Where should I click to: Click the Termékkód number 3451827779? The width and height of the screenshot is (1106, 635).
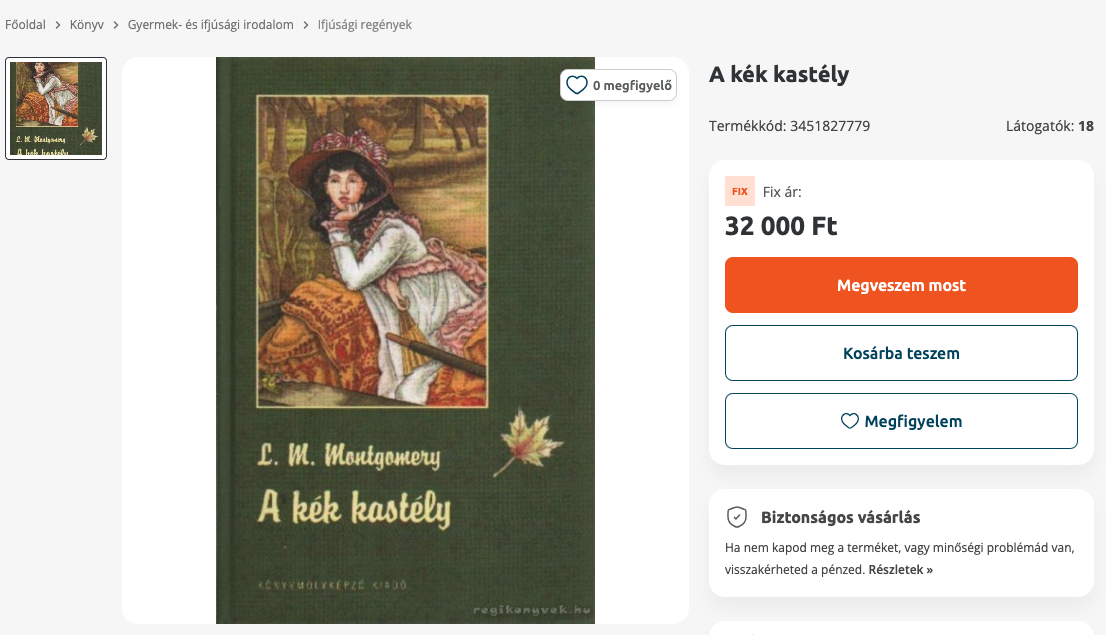pos(830,126)
